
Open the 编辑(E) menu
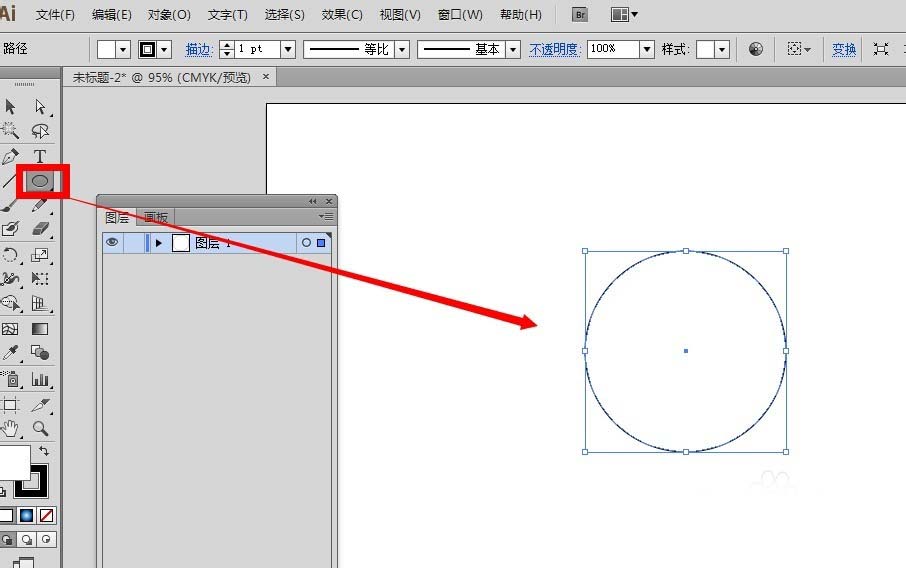click(112, 14)
